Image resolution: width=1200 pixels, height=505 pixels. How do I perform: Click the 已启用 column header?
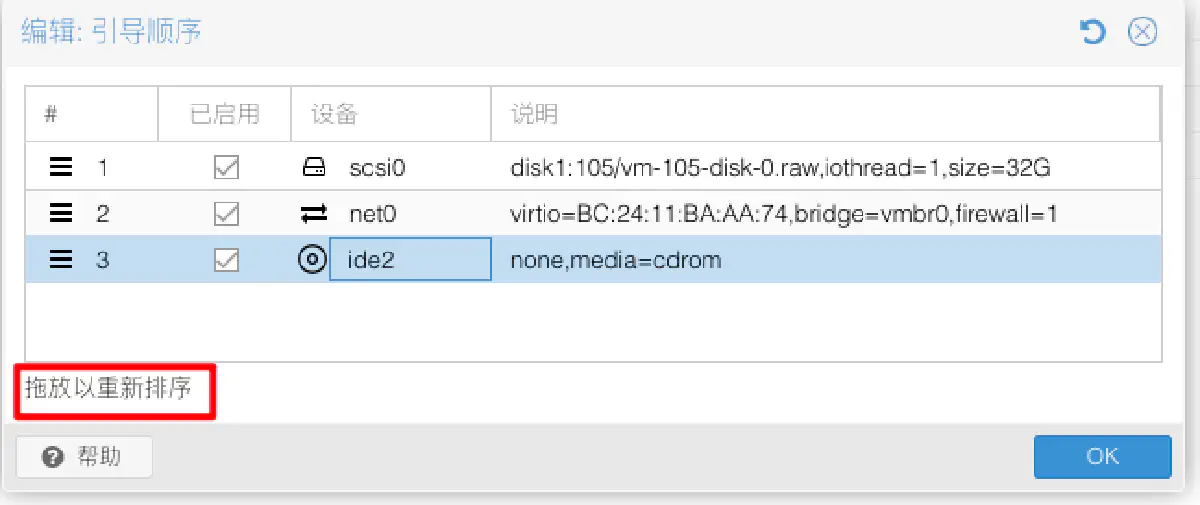tap(225, 114)
